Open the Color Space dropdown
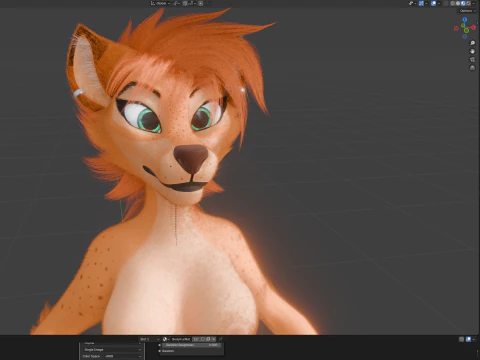Screen dimensions: 480x360 pos(123,356)
